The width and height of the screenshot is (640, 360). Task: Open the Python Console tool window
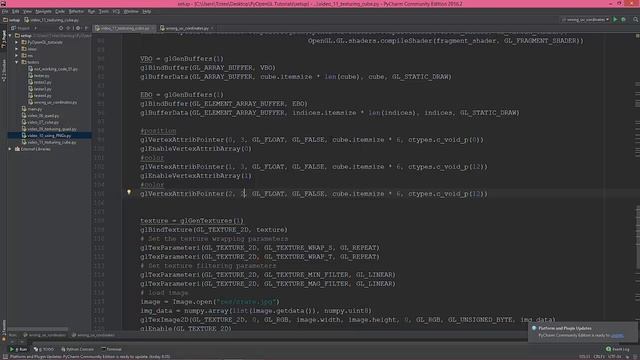[77, 349]
